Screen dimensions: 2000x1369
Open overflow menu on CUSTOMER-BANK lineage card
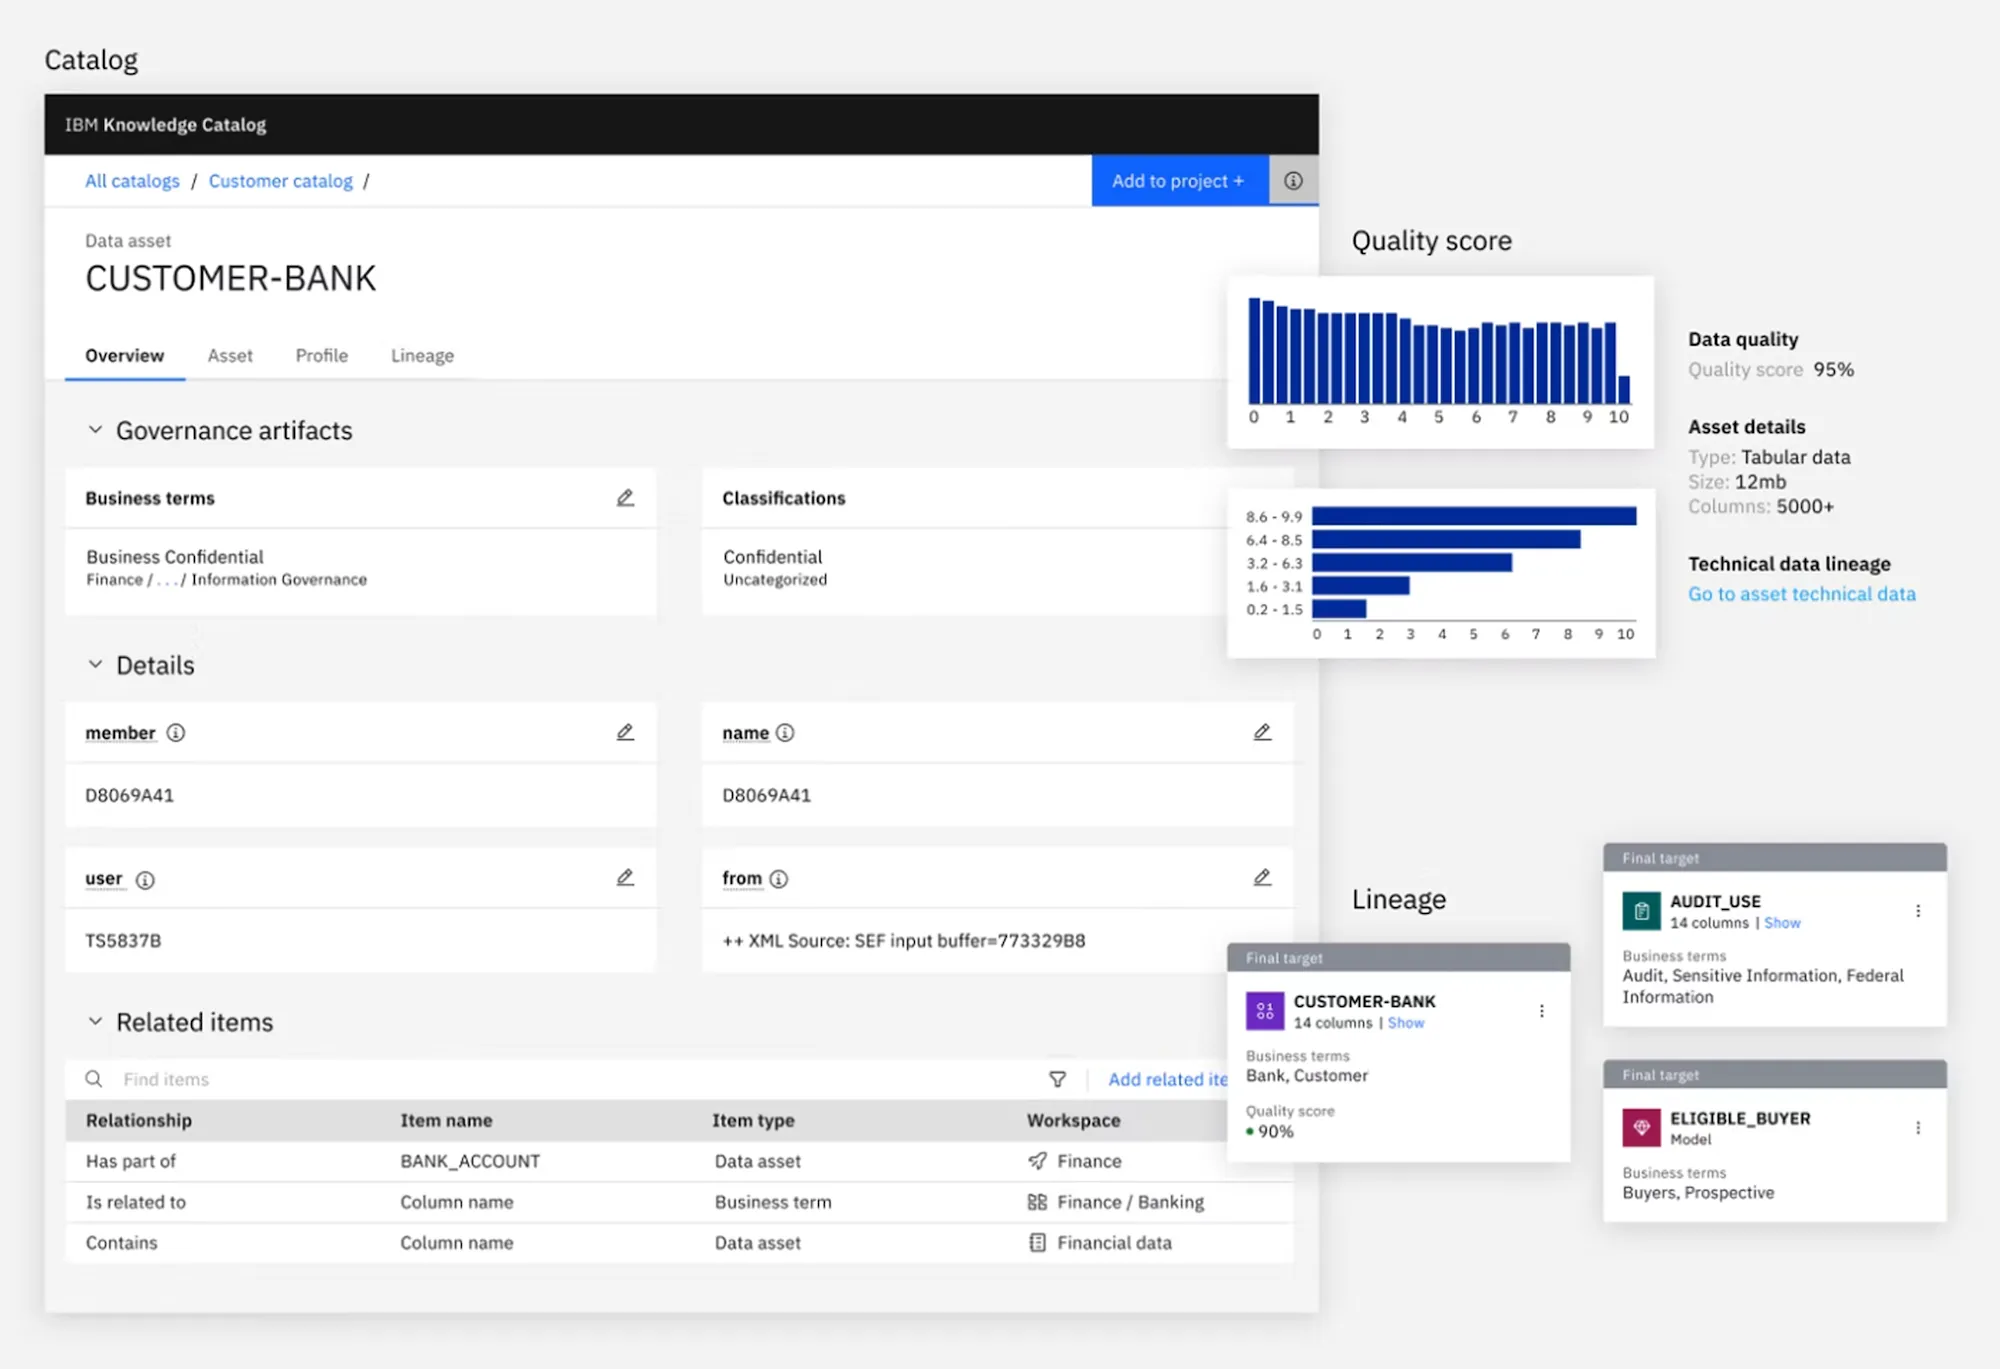pos(1542,1011)
